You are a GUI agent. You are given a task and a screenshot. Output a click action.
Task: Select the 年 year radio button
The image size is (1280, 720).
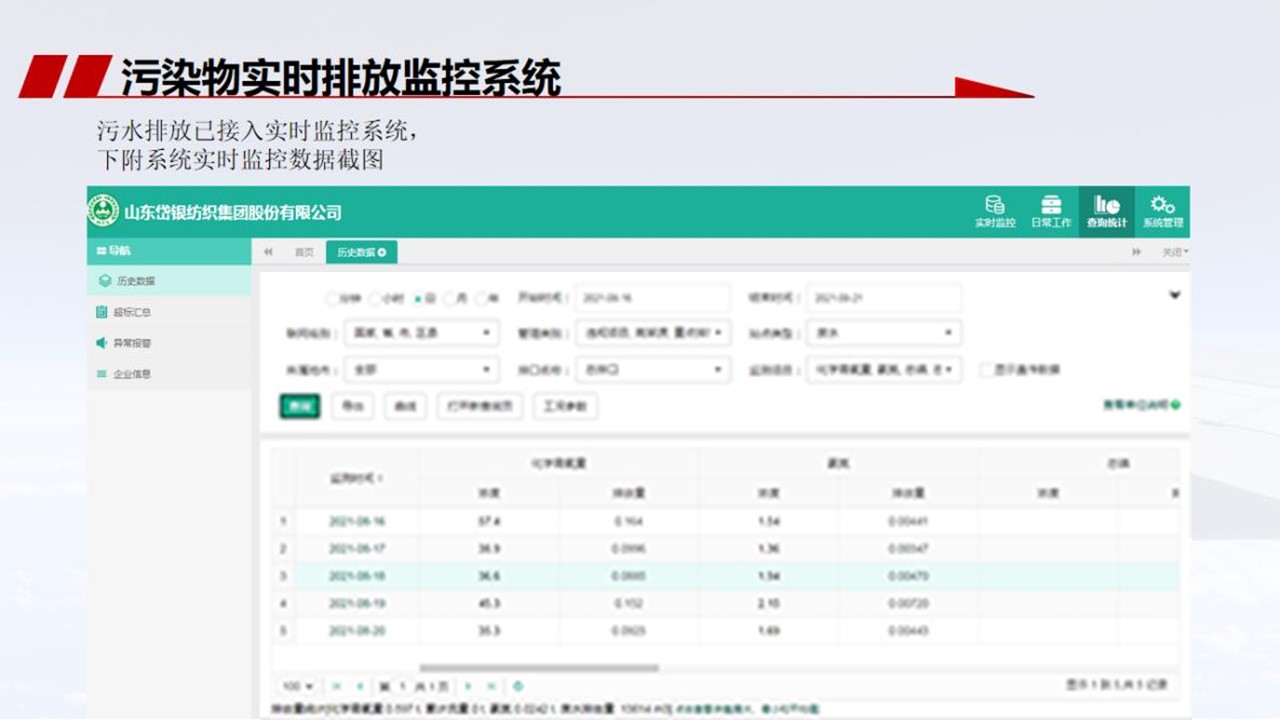tap(481, 298)
